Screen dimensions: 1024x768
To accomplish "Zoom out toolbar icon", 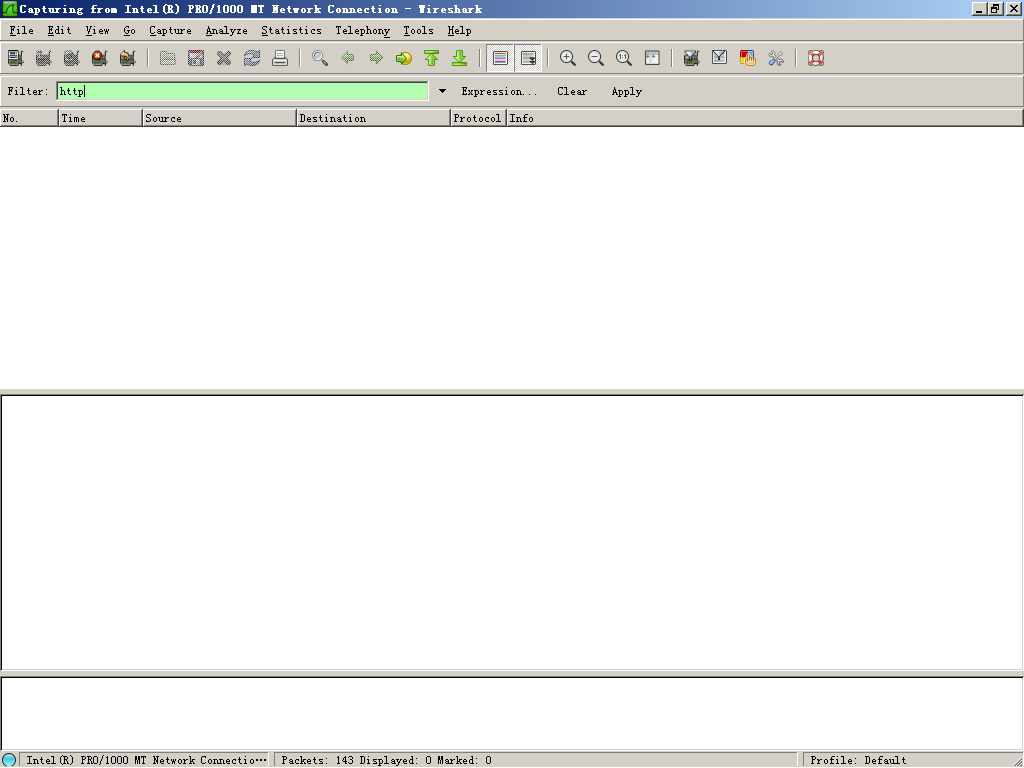I will coord(596,58).
